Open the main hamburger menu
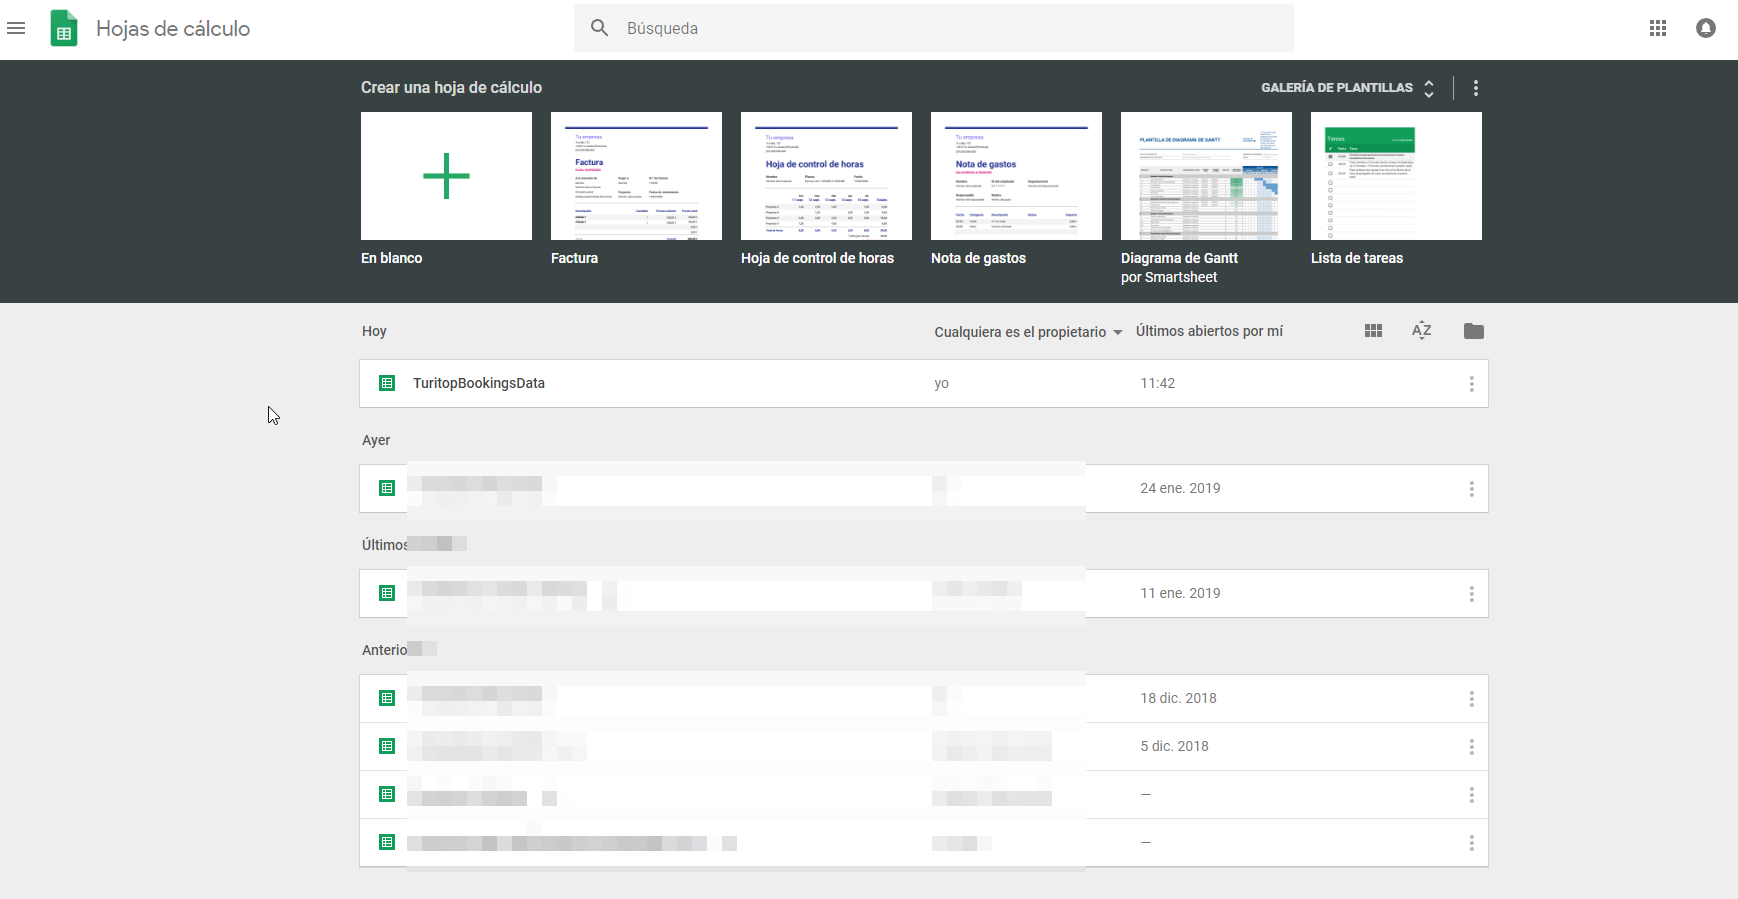The image size is (1738, 899). 16,28
